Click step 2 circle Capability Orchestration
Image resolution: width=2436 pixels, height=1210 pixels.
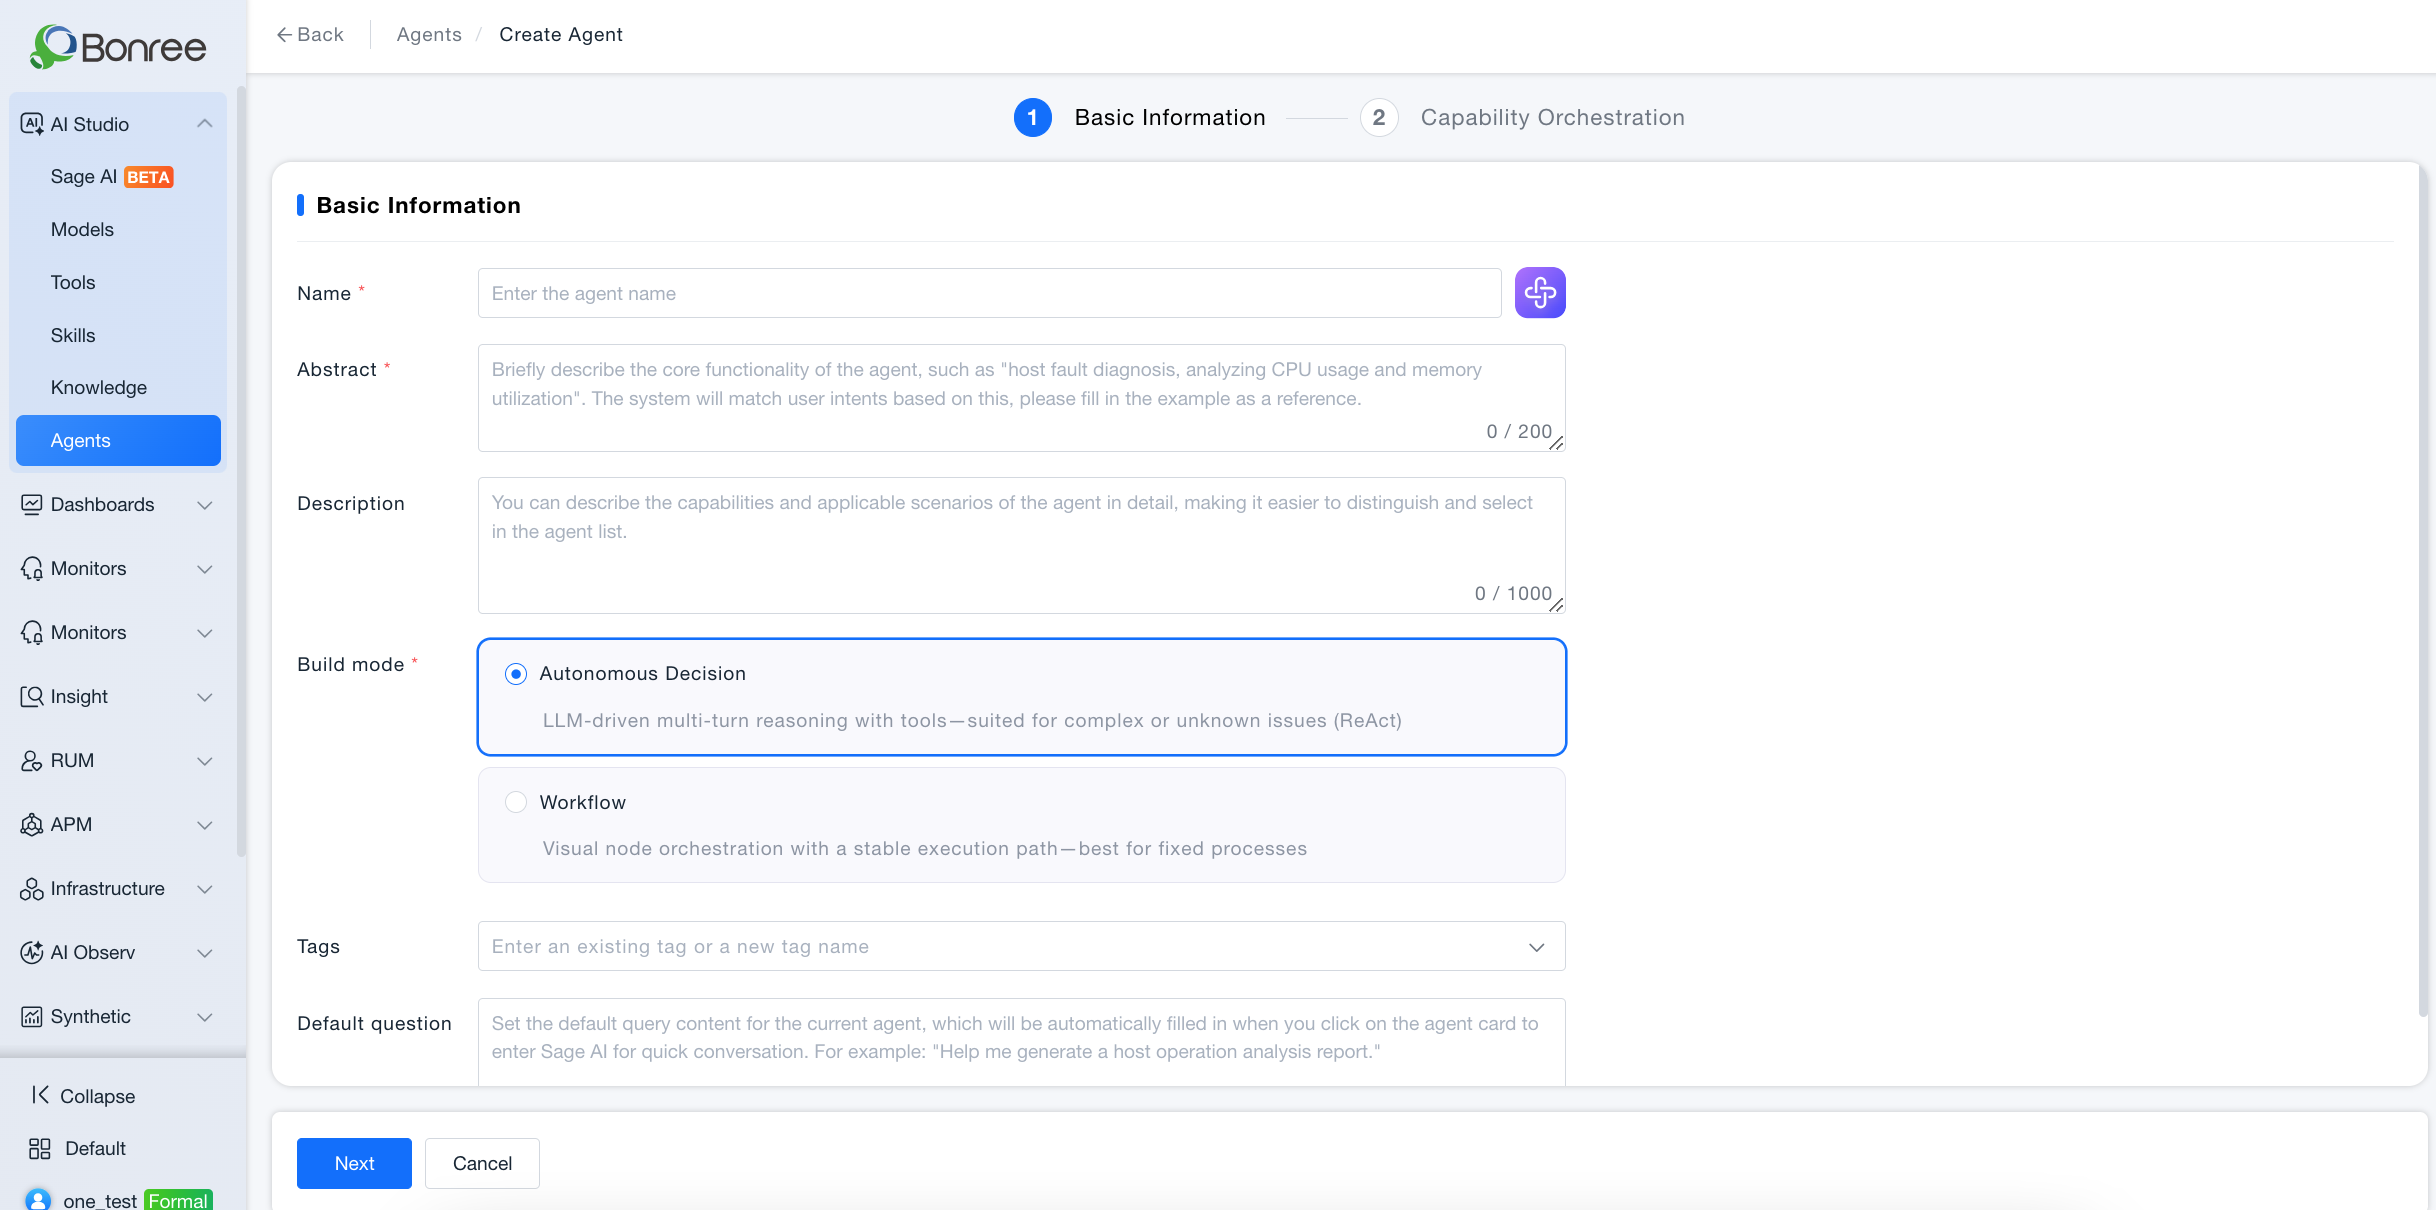(x=1379, y=118)
